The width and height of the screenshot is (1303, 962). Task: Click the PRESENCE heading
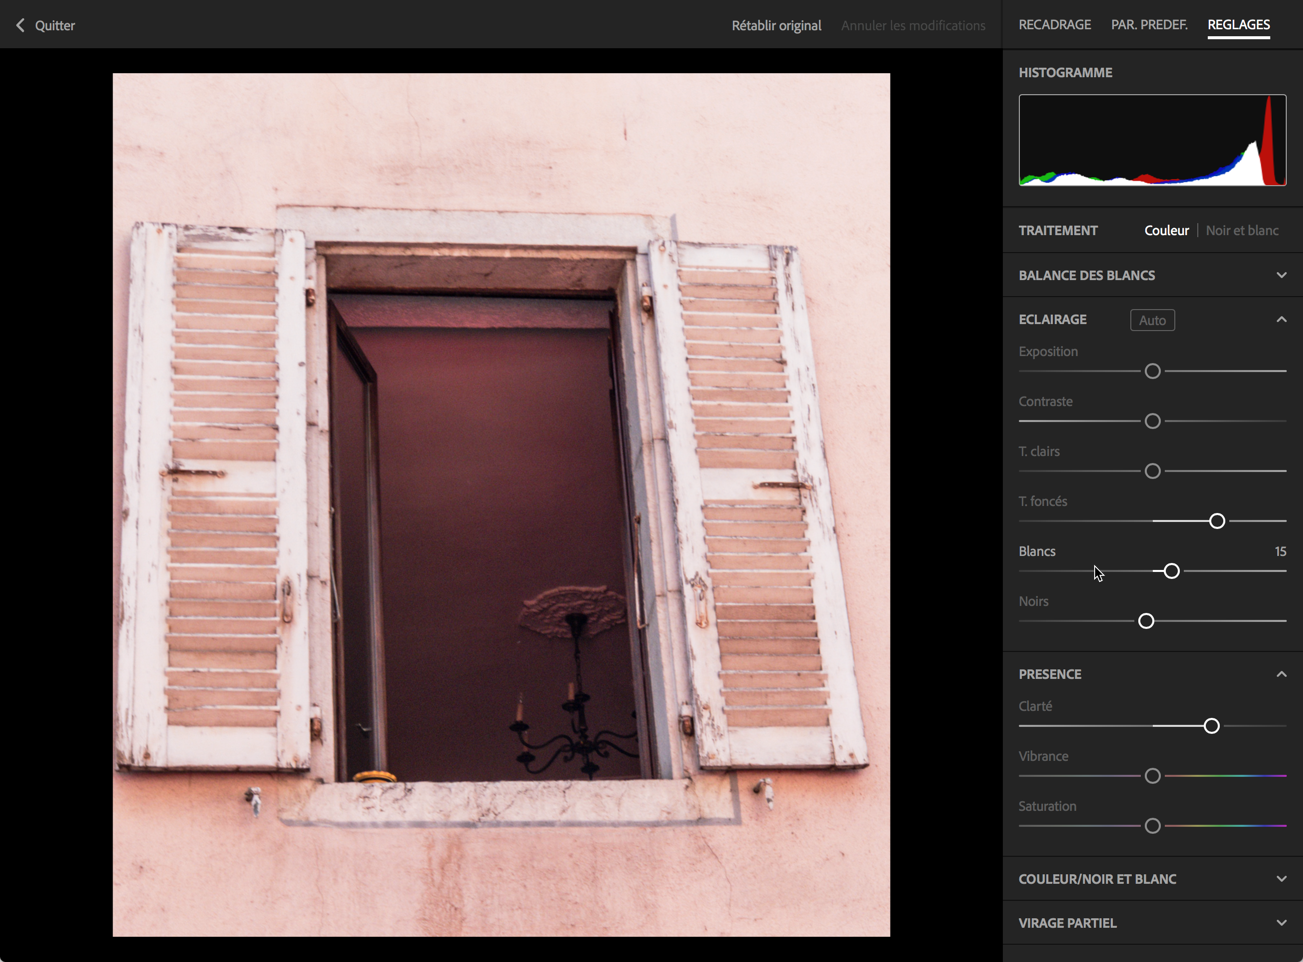[x=1050, y=674]
